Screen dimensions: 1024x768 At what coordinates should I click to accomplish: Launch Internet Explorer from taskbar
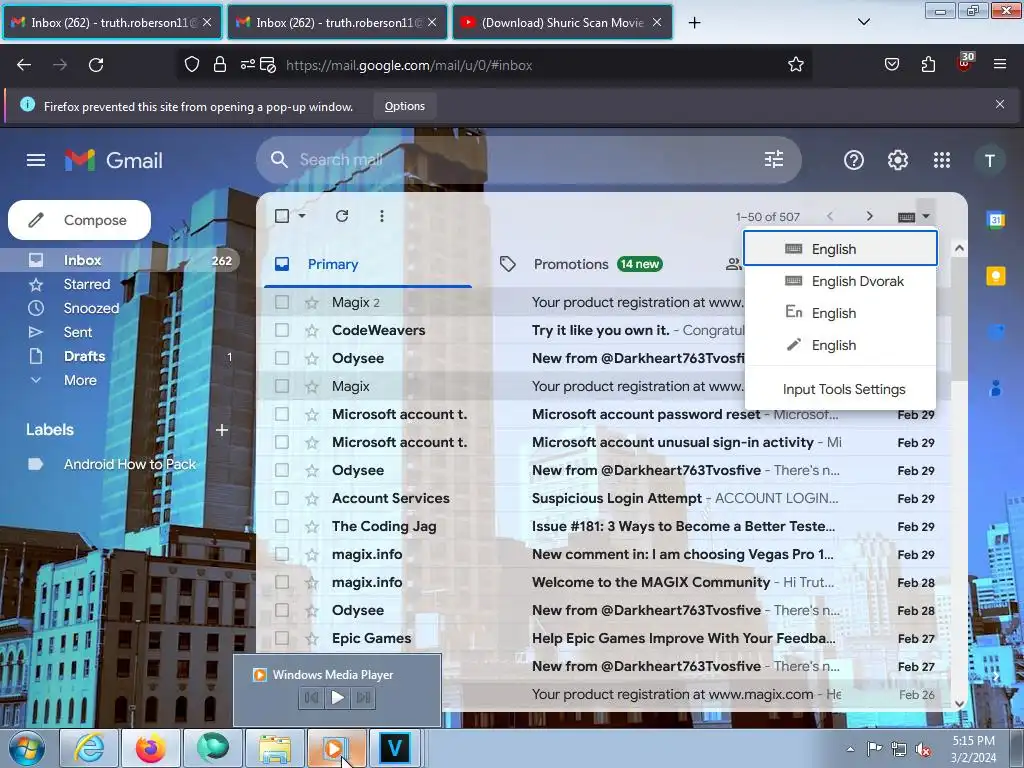pos(89,748)
